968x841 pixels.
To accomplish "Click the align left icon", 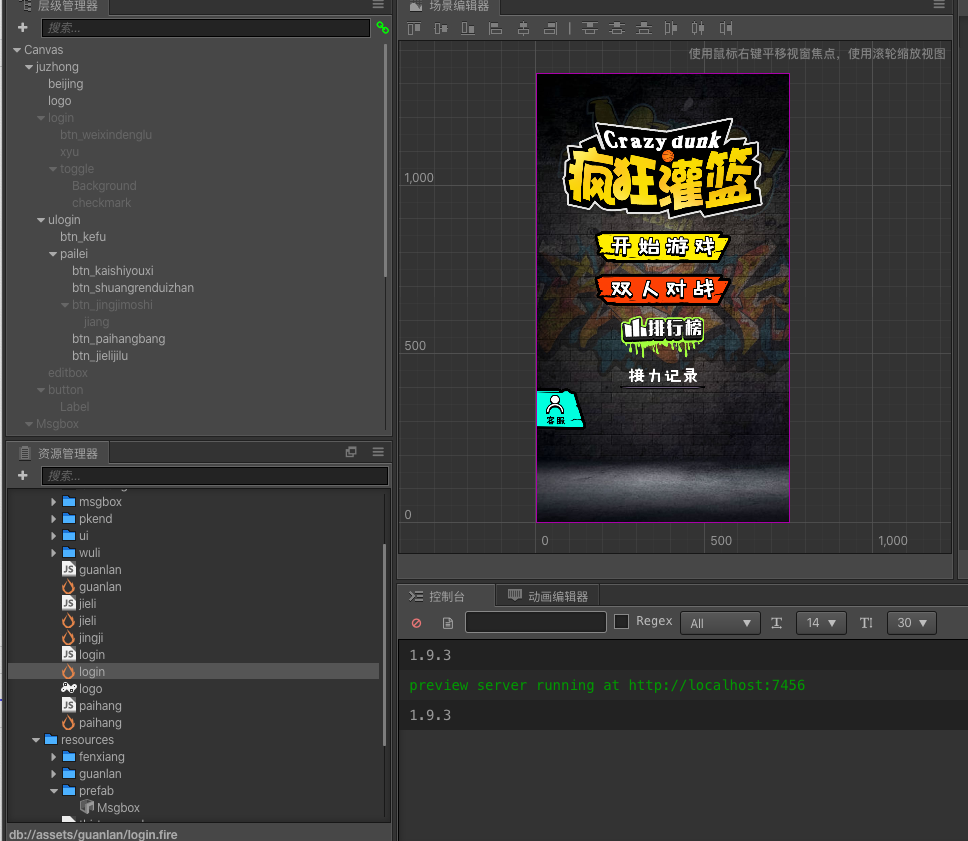I will point(495,28).
